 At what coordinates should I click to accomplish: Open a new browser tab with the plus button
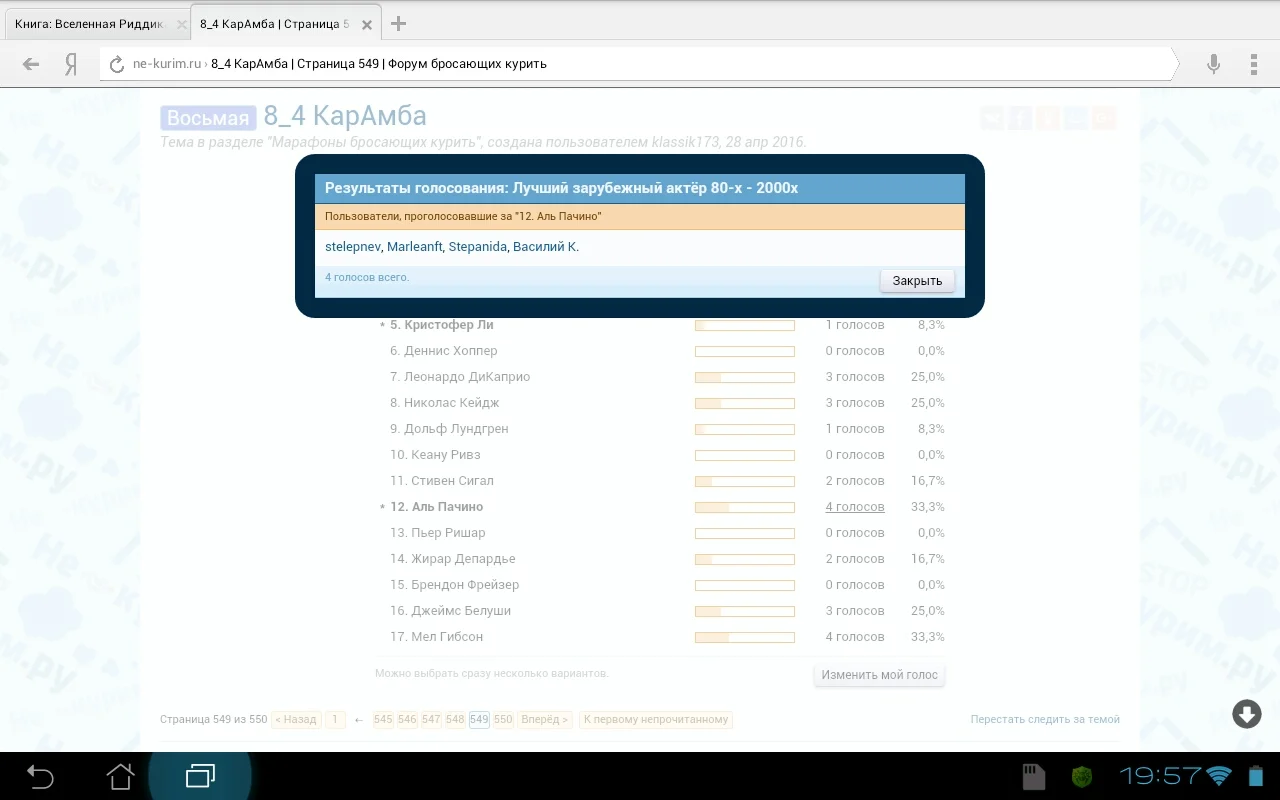click(400, 21)
